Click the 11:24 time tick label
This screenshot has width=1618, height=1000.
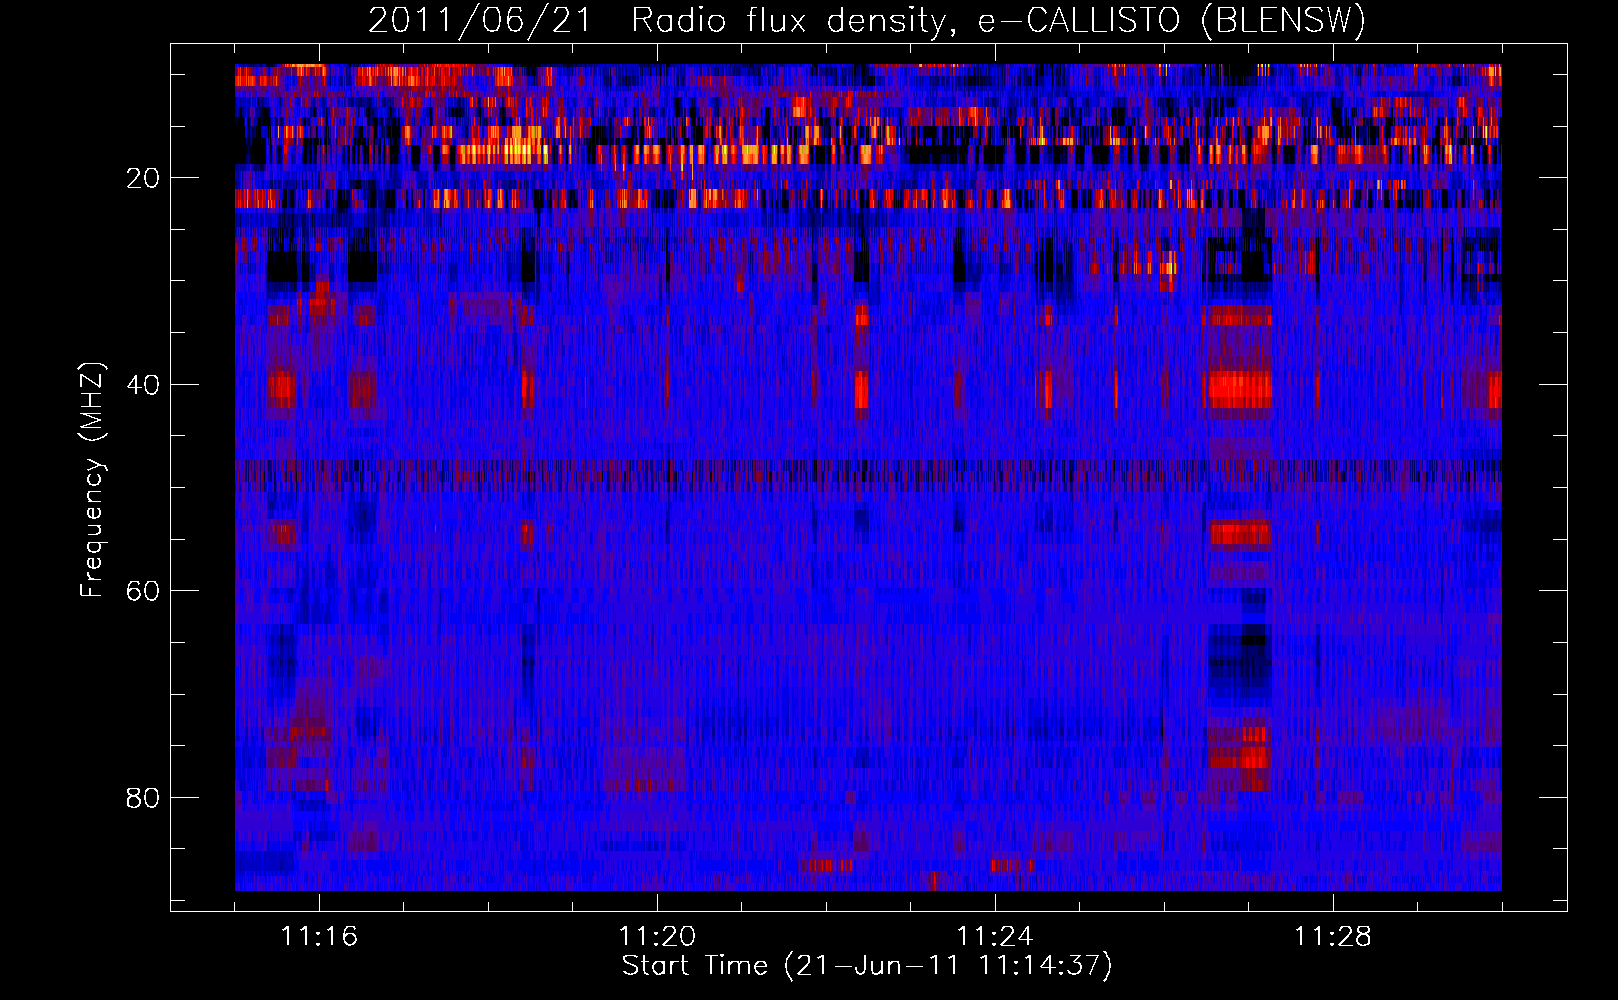(x=995, y=936)
